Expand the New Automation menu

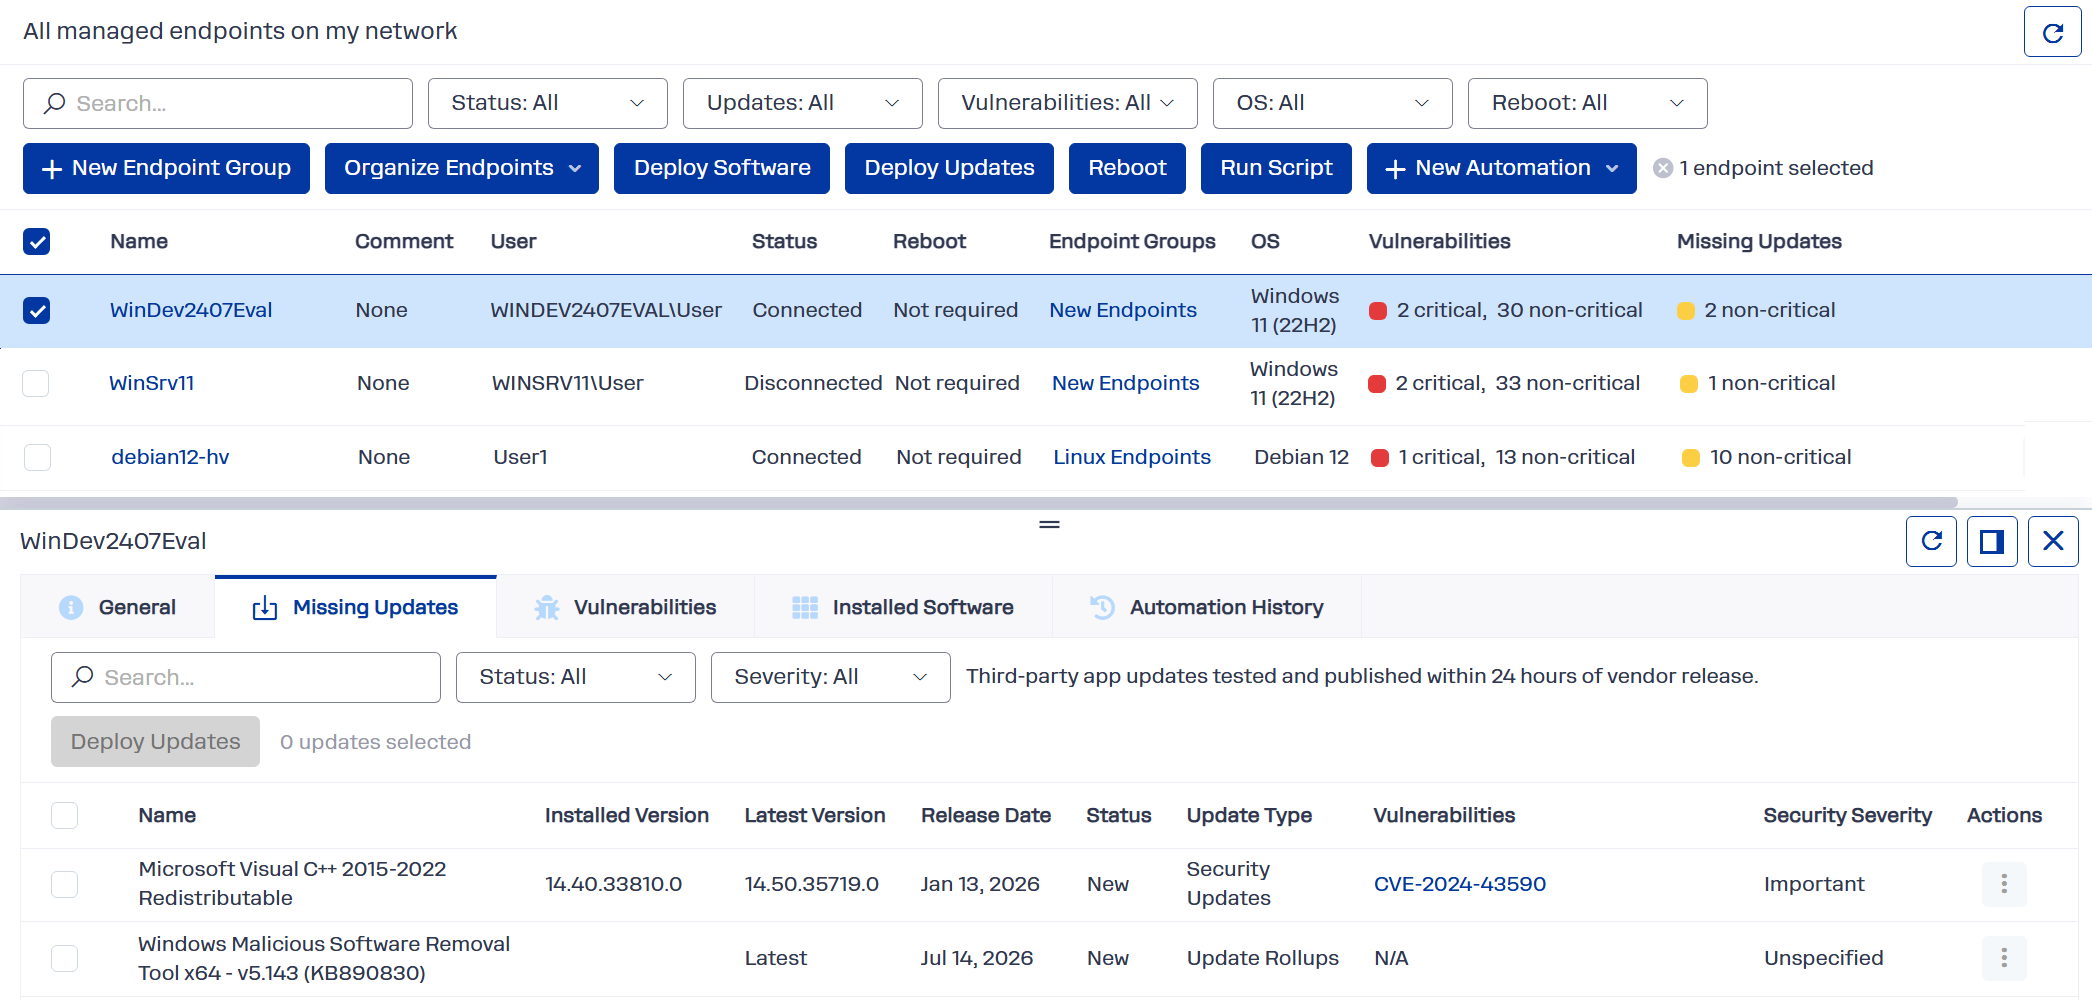point(1502,168)
